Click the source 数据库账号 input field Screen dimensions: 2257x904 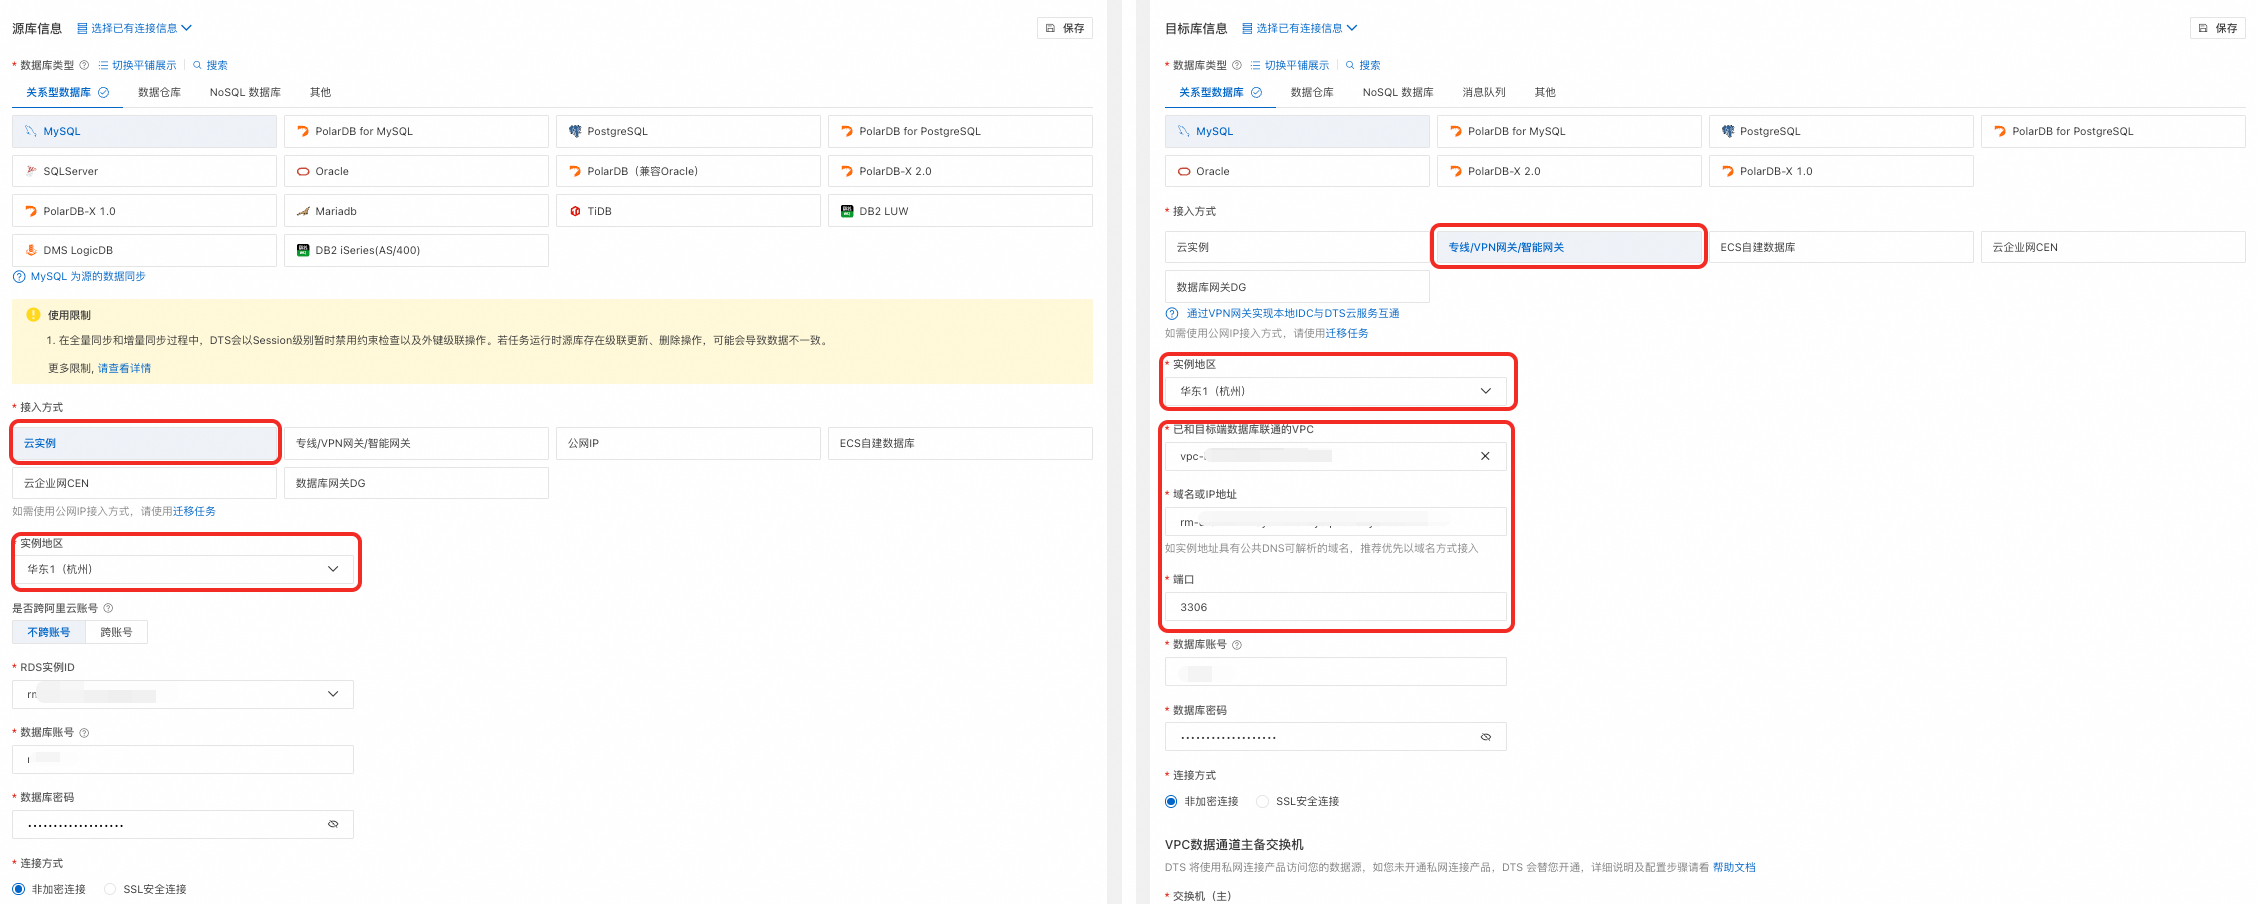point(183,759)
